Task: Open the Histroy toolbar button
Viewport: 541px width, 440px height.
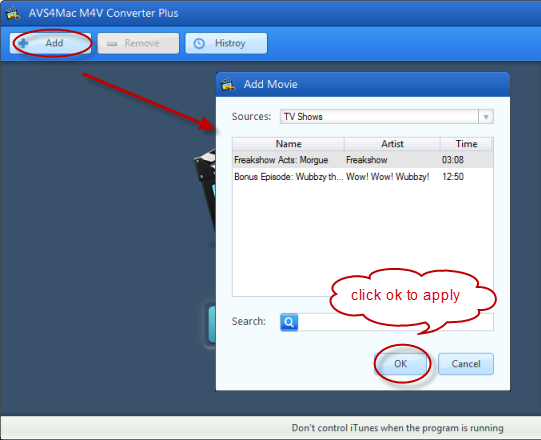Action: click(x=226, y=43)
